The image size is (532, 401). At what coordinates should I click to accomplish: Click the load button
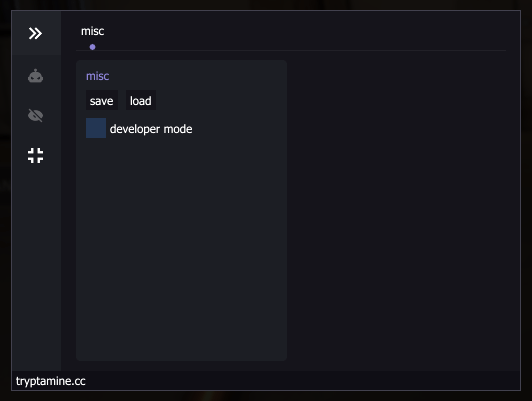(141, 100)
